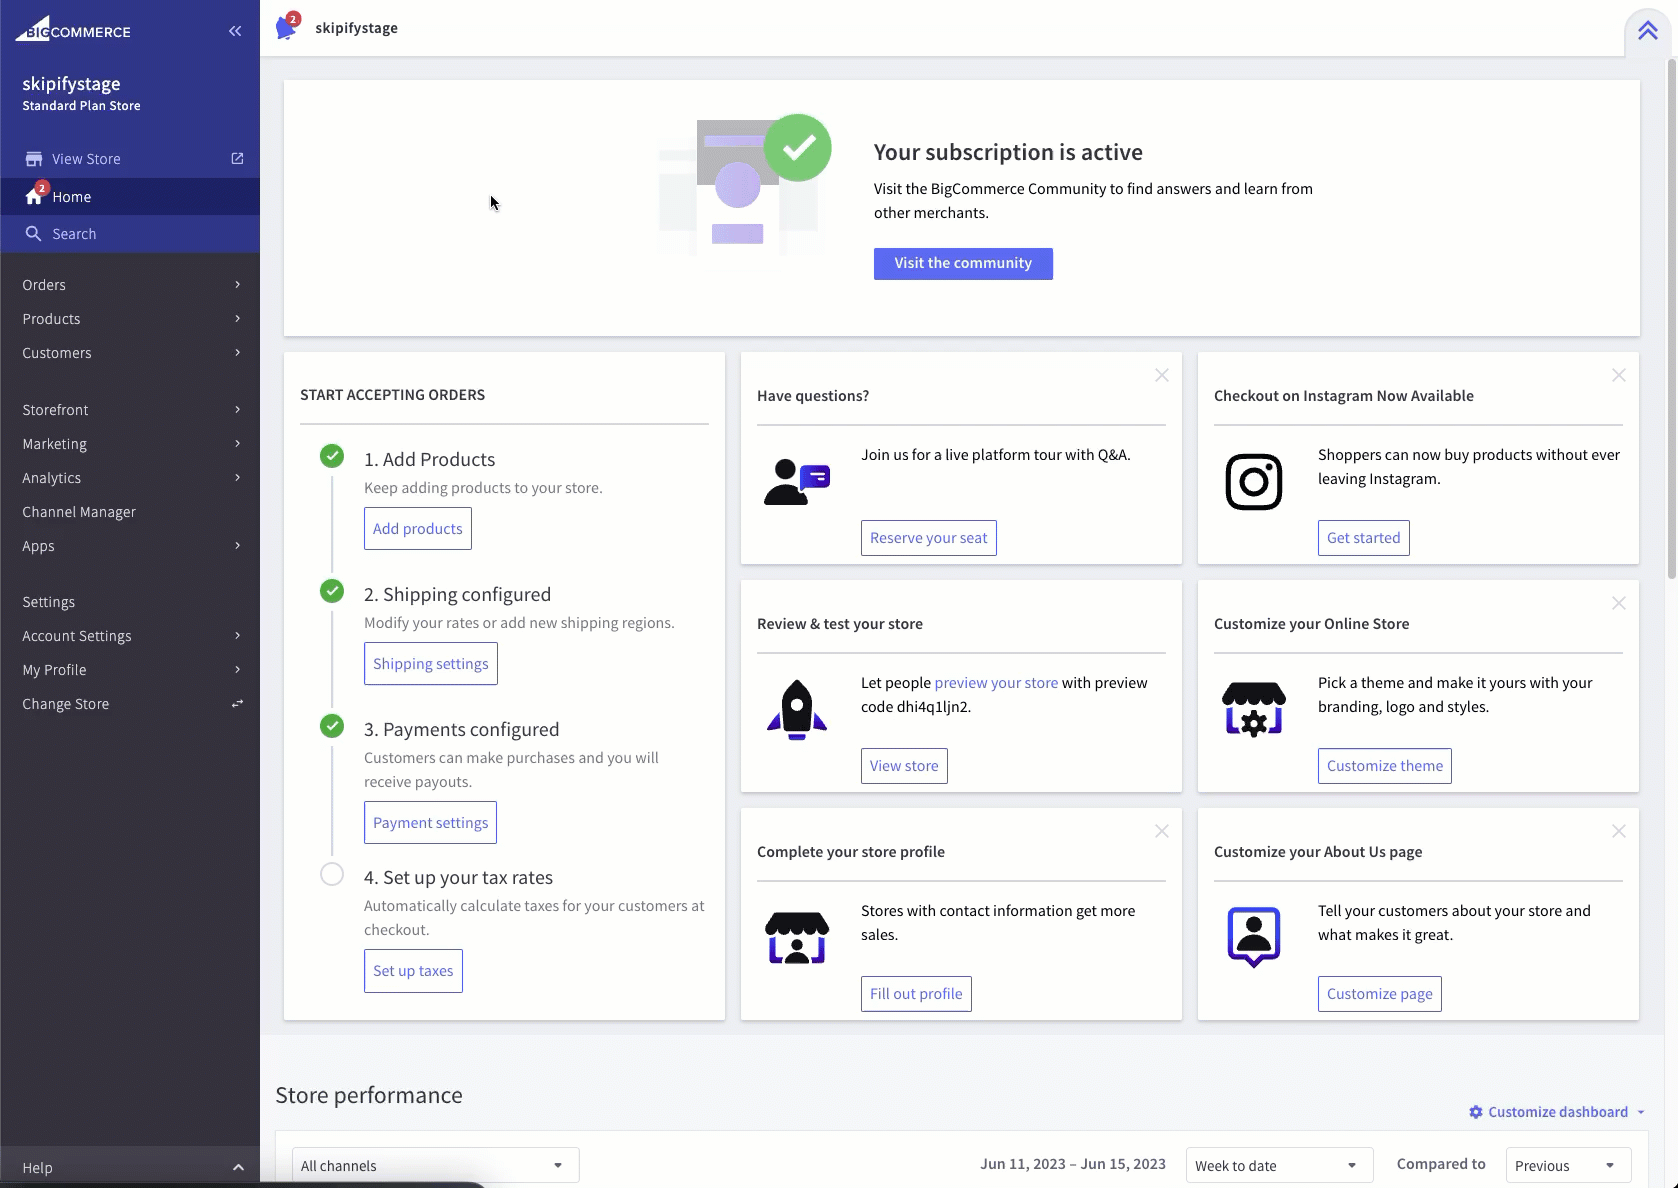Open Payment settings
Screen dimensions: 1678x1188
pos(430,823)
